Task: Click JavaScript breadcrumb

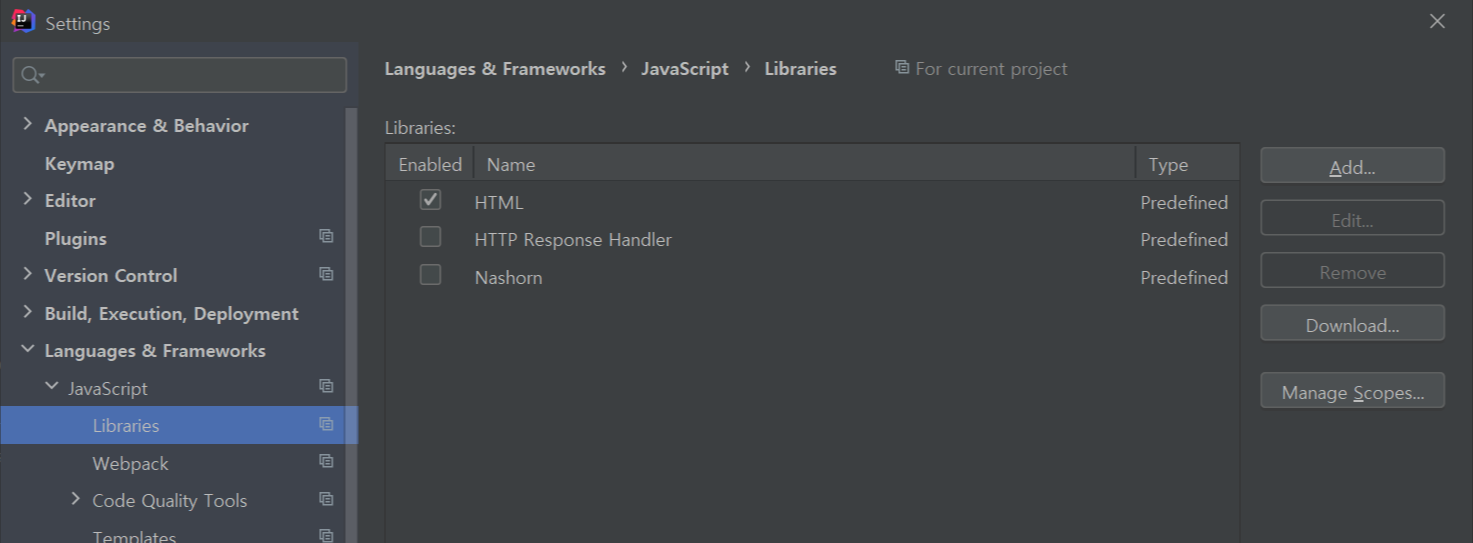Action: click(x=685, y=69)
